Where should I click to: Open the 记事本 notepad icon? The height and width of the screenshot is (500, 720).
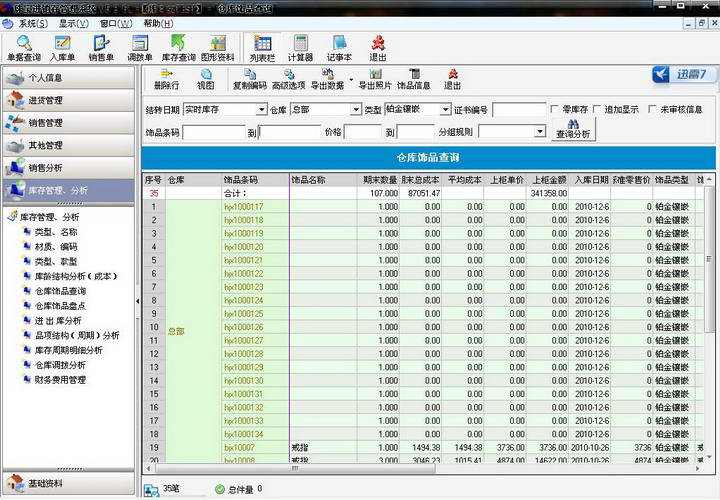pyautogui.click(x=339, y=48)
